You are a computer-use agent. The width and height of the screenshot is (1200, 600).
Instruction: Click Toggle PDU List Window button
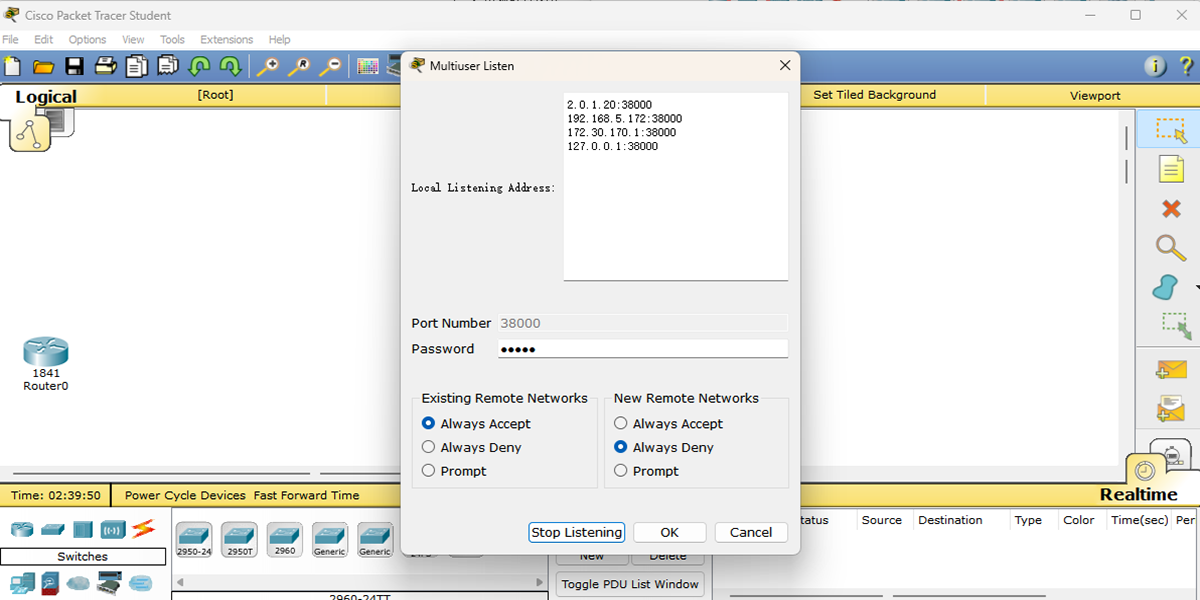click(630, 584)
